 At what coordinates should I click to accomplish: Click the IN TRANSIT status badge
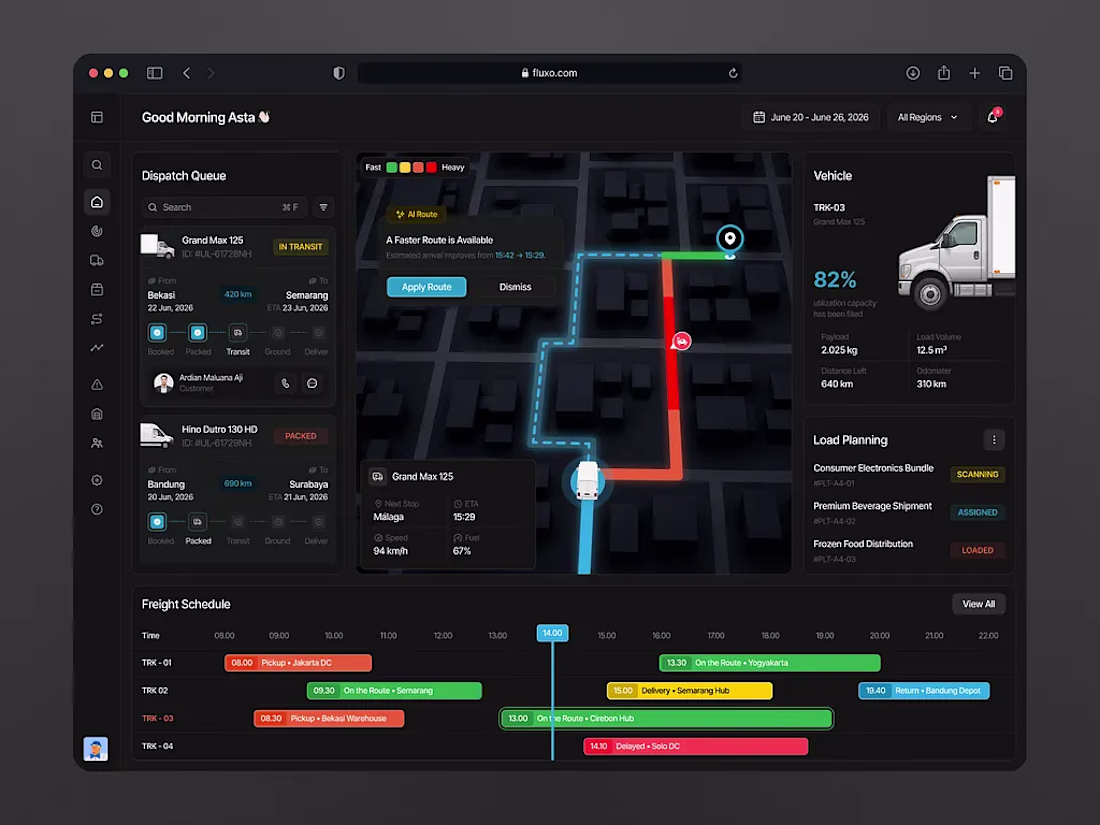pos(300,247)
